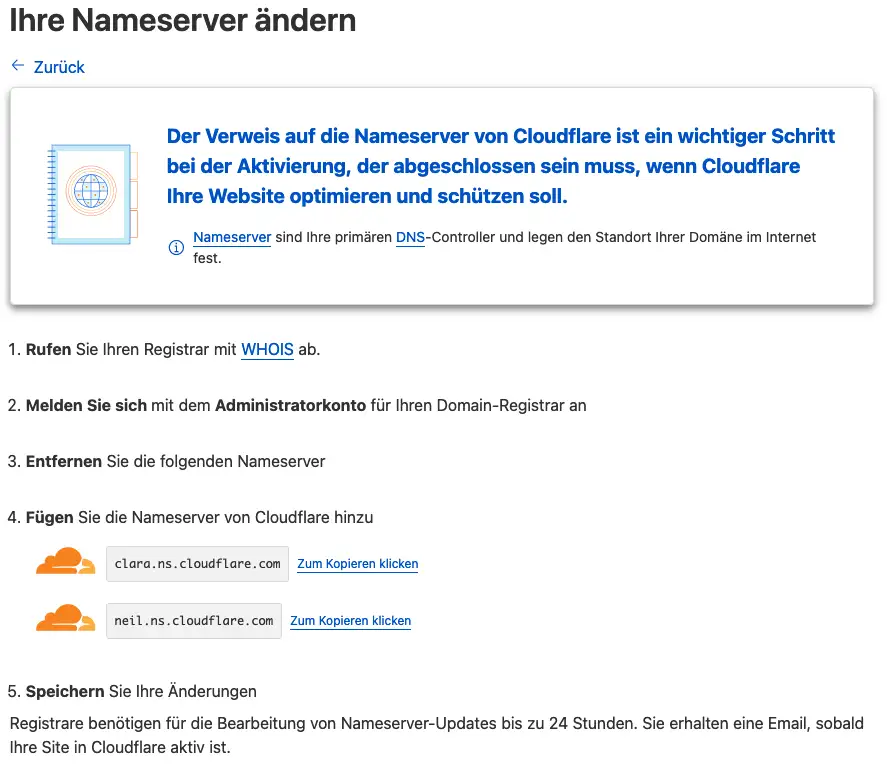Copy clara.ns.cloudflare.com via Zum Kopieren klicken

[358, 564]
